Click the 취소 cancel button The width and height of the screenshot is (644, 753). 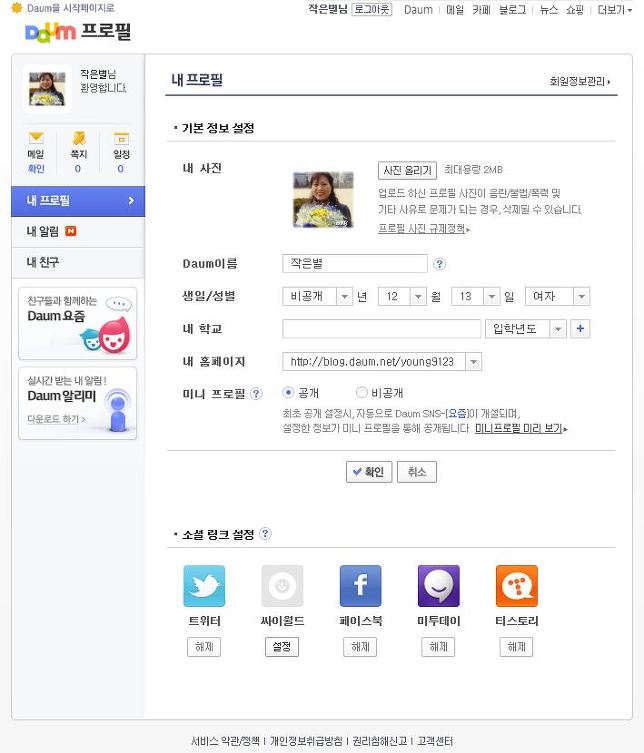417,472
